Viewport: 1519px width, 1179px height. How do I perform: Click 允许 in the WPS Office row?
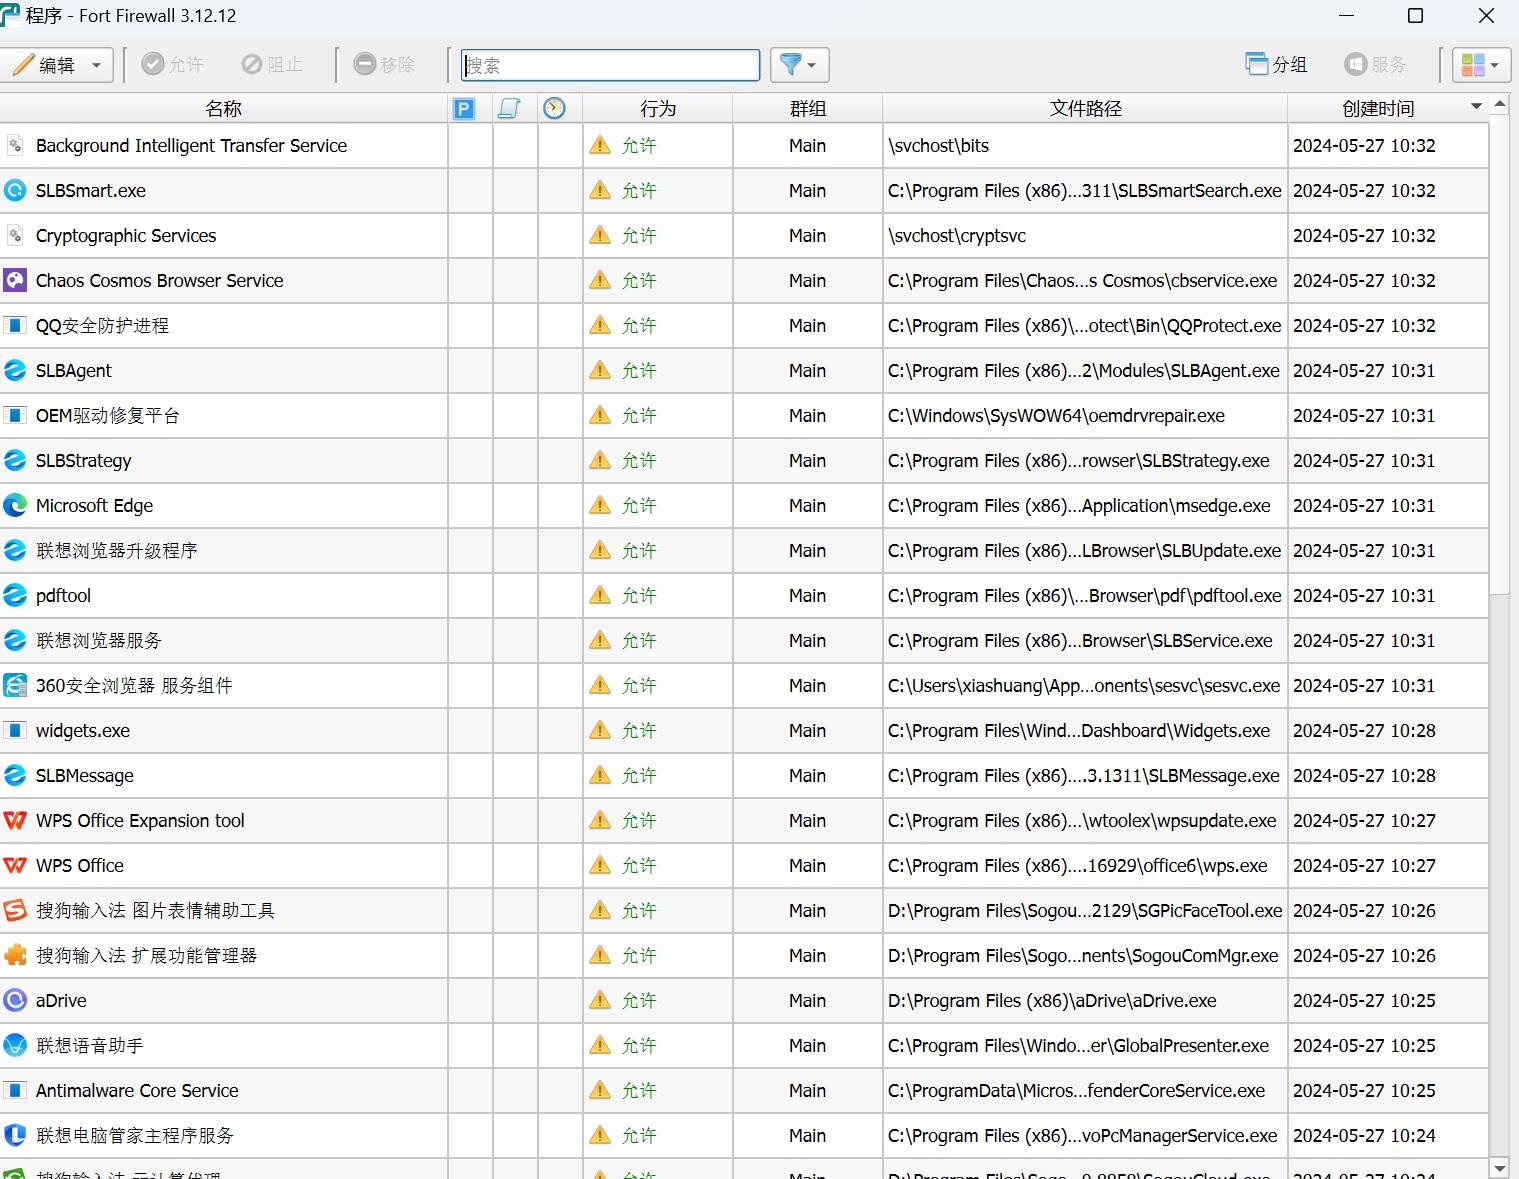pyautogui.click(x=639, y=866)
